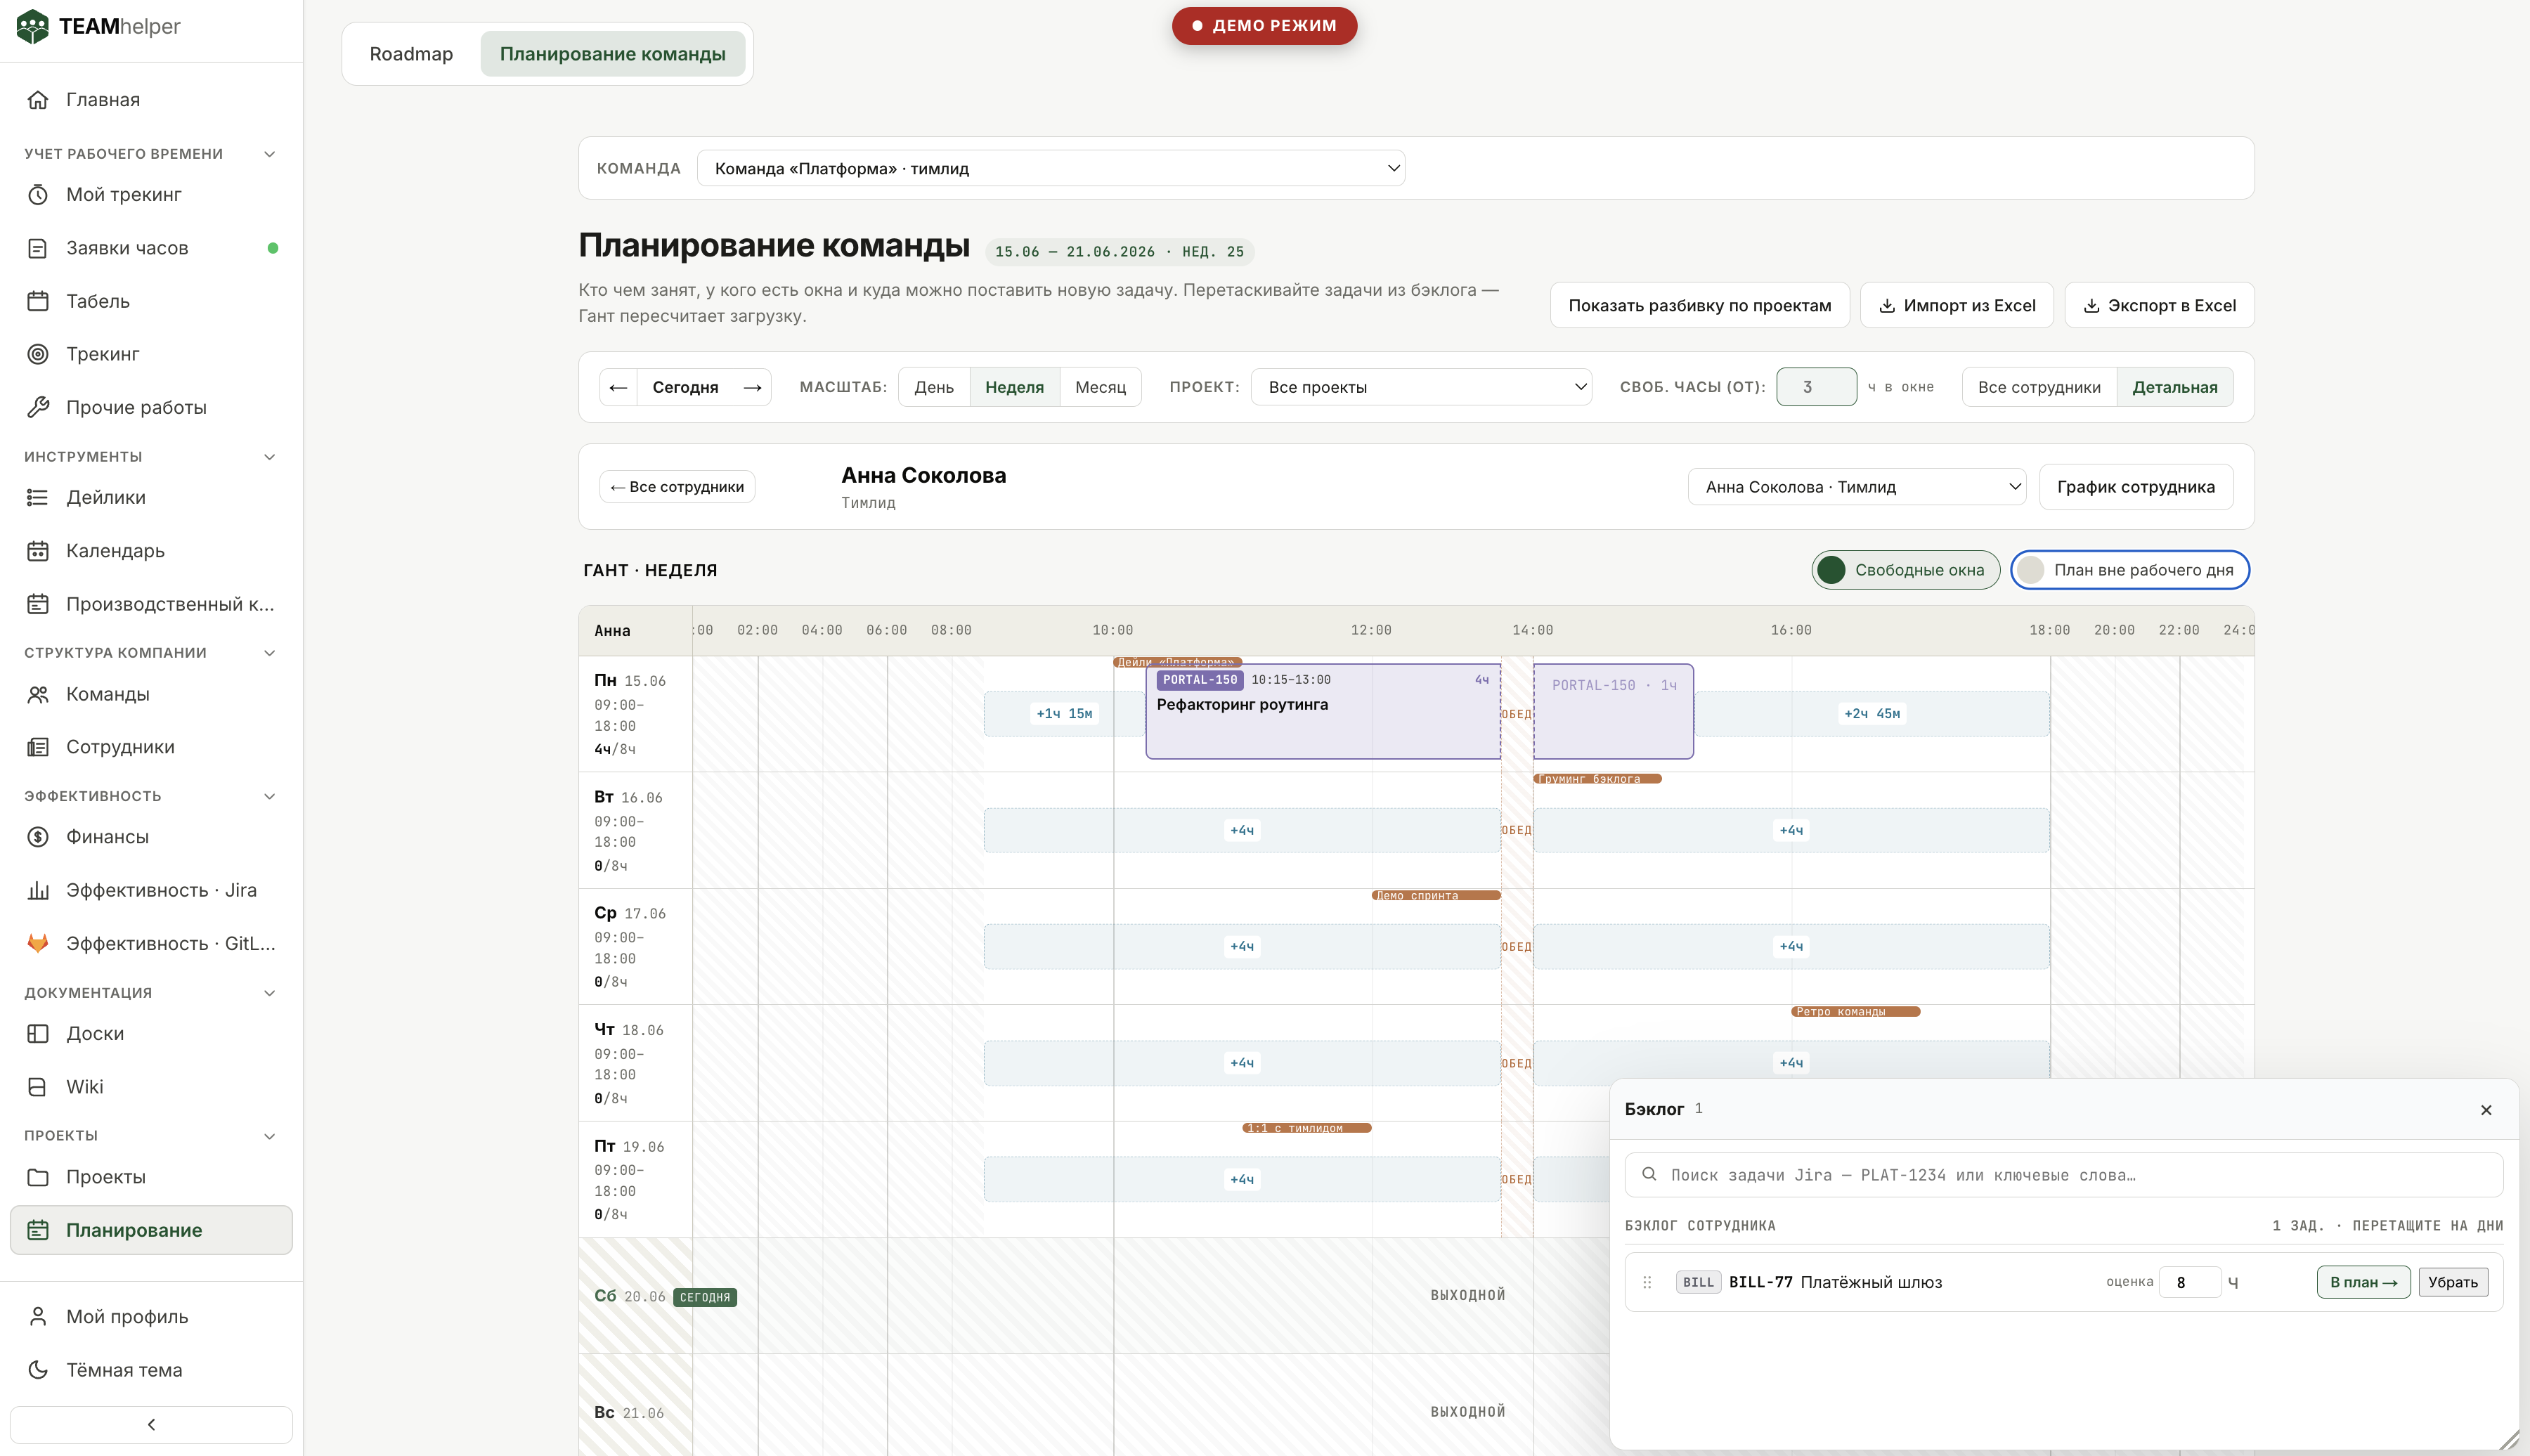Switch view to Все сотрудники
This screenshot has height=1456, width=2530.
[2039, 387]
